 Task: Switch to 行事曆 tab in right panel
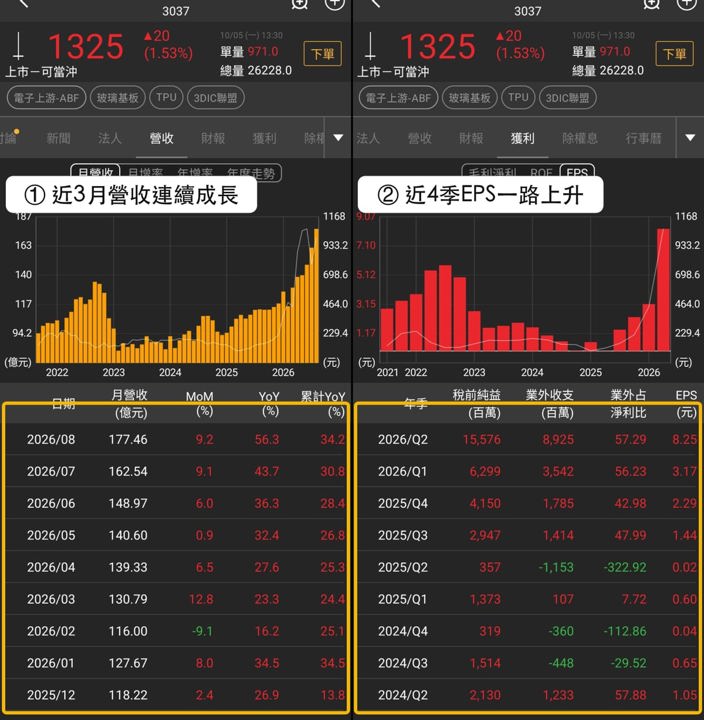(x=643, y=138)
